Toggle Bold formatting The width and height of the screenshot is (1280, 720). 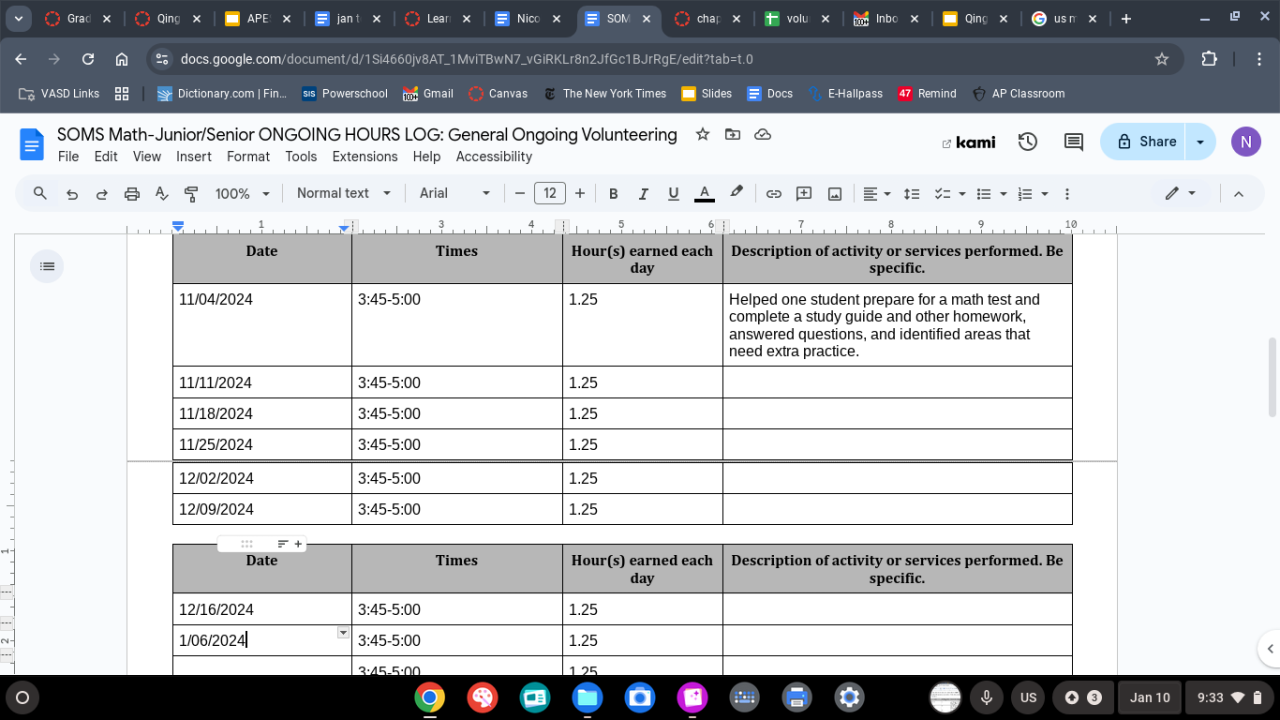(x=613, y=194)
